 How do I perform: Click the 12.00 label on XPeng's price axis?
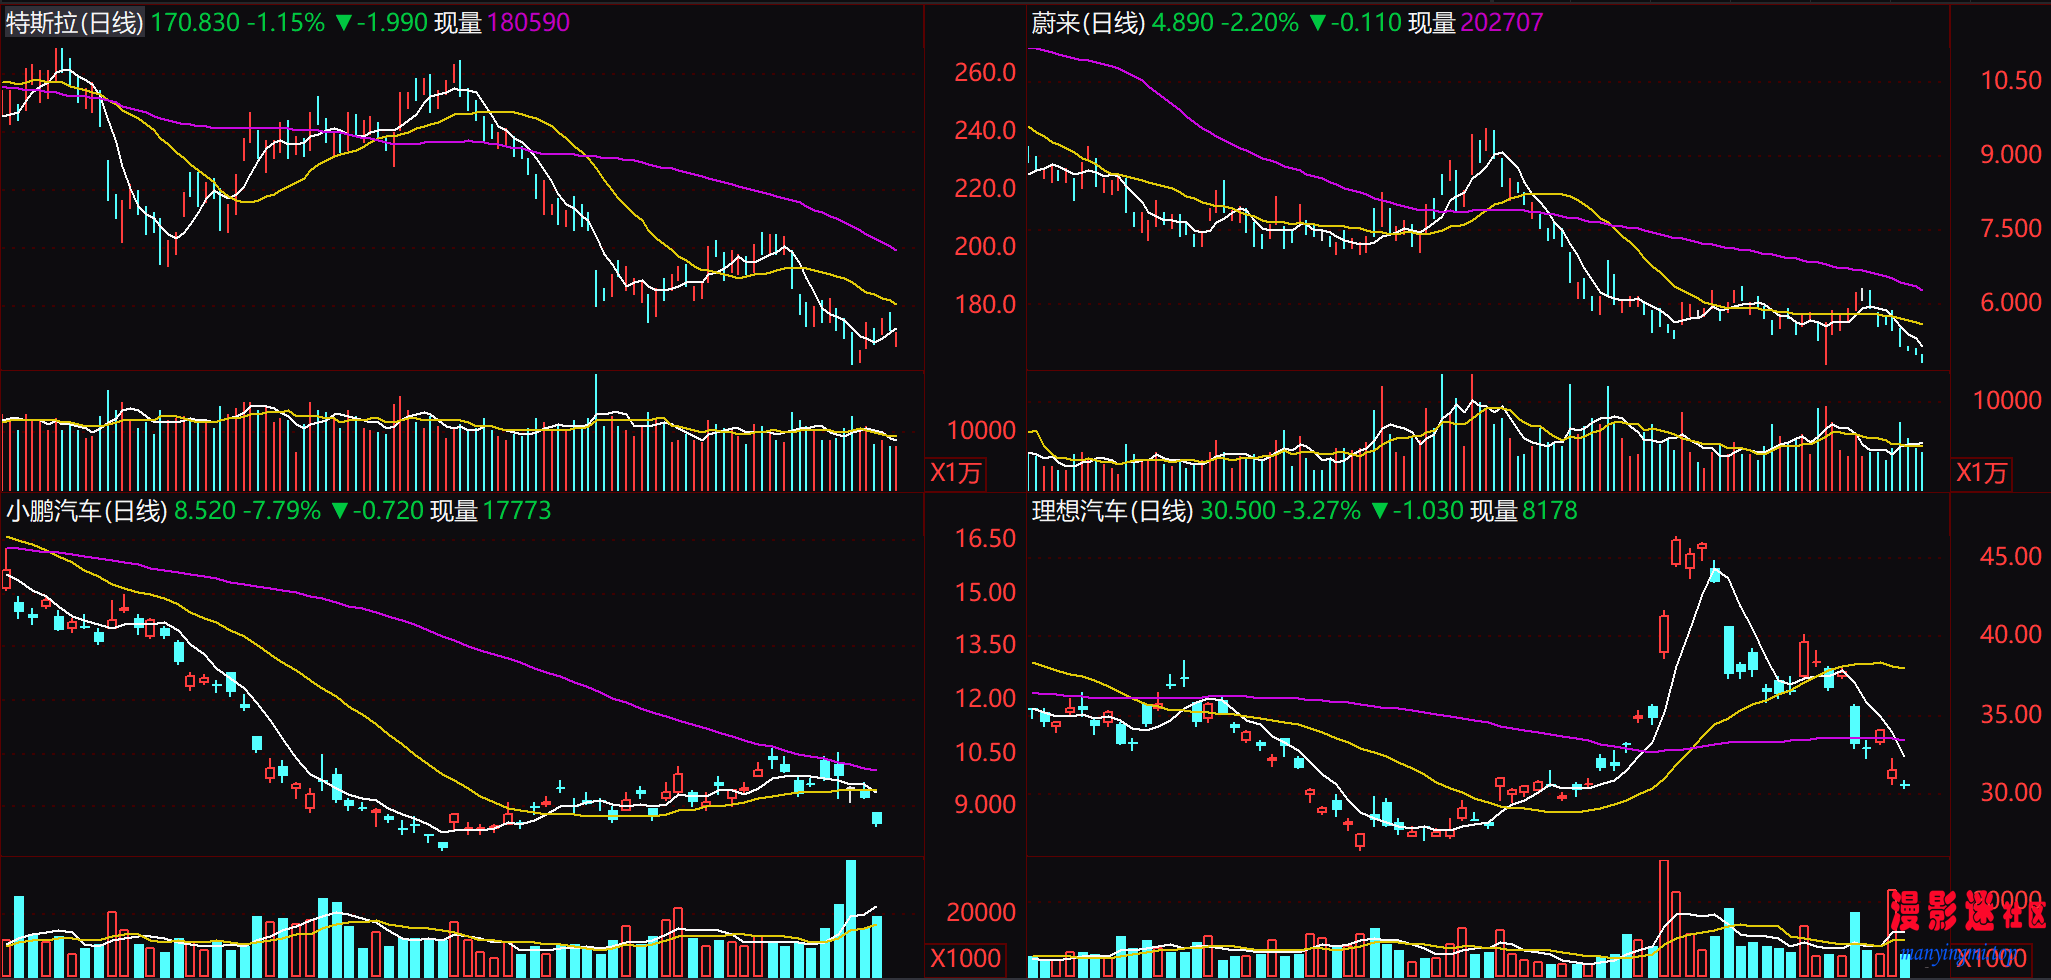(x=985, y=699)
